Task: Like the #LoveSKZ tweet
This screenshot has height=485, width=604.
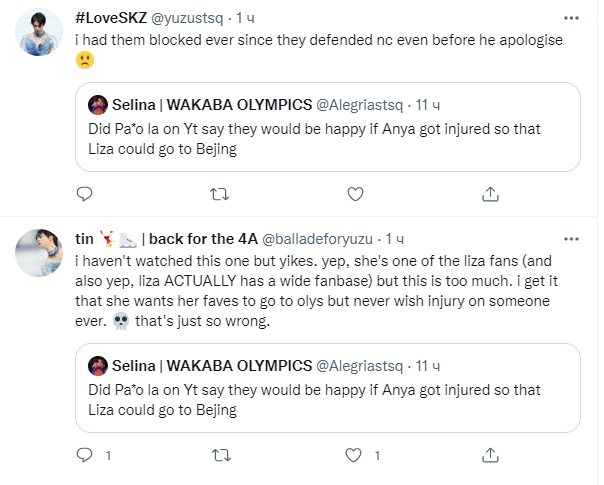Action: pyautogui.click(x=354, y=193)
